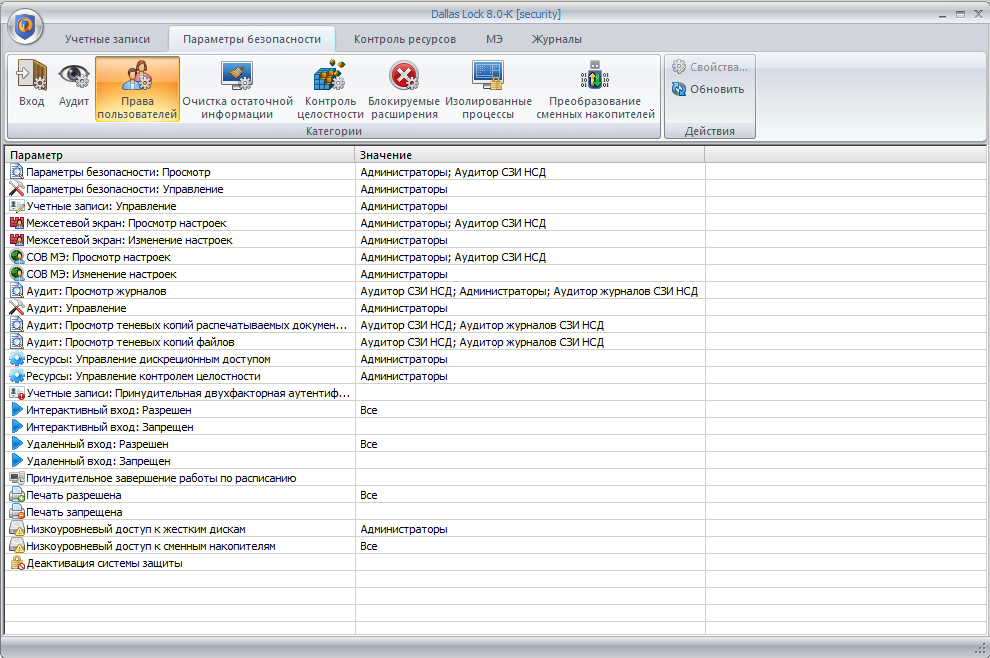Click the Свойства gear icon

(679, 66)
